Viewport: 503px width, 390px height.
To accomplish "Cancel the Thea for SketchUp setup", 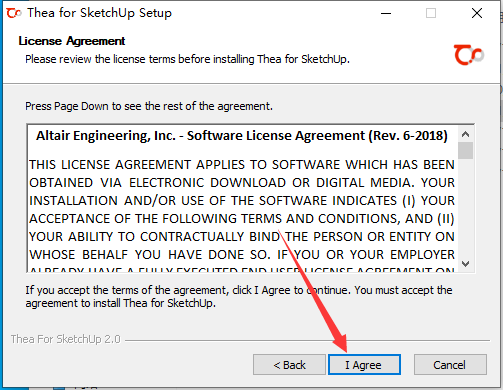I will tap(450, 365).
